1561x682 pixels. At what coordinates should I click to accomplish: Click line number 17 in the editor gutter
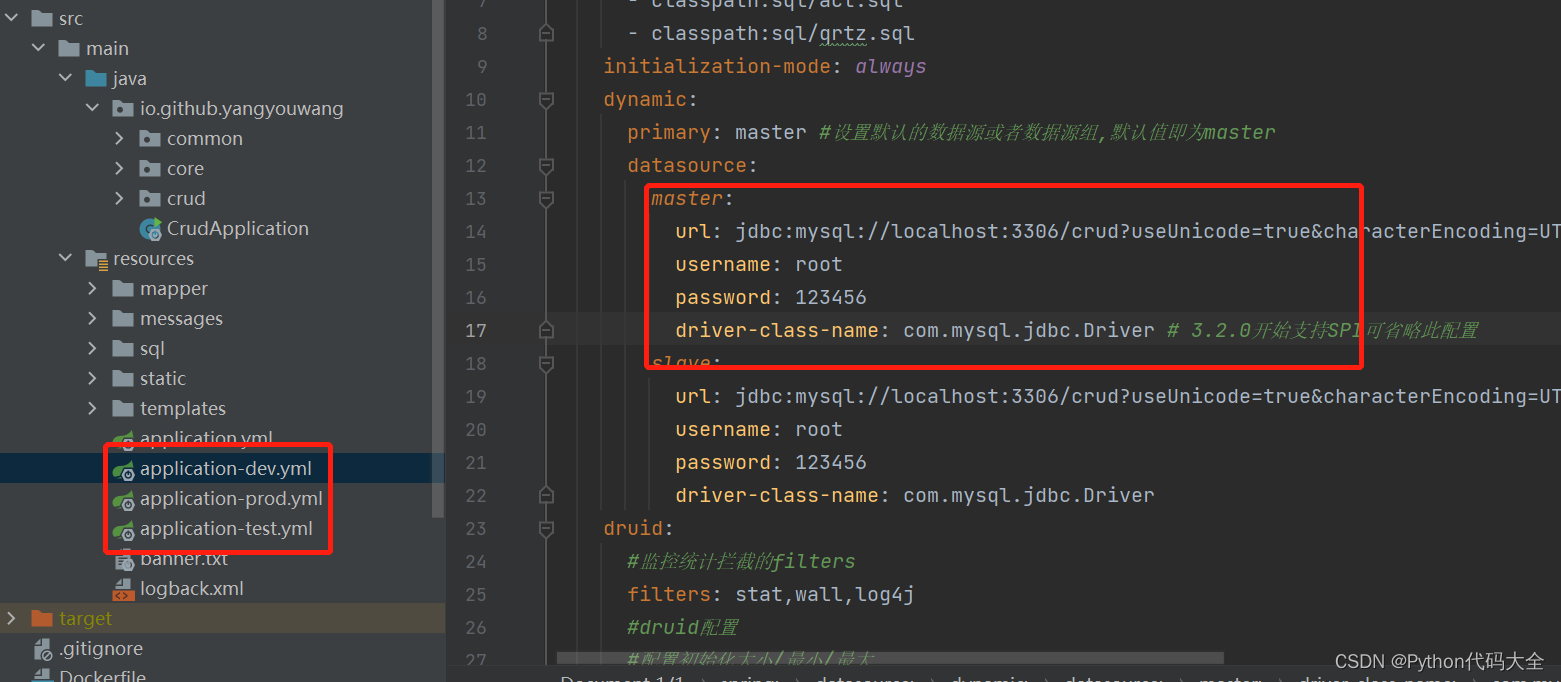point(475,330)
